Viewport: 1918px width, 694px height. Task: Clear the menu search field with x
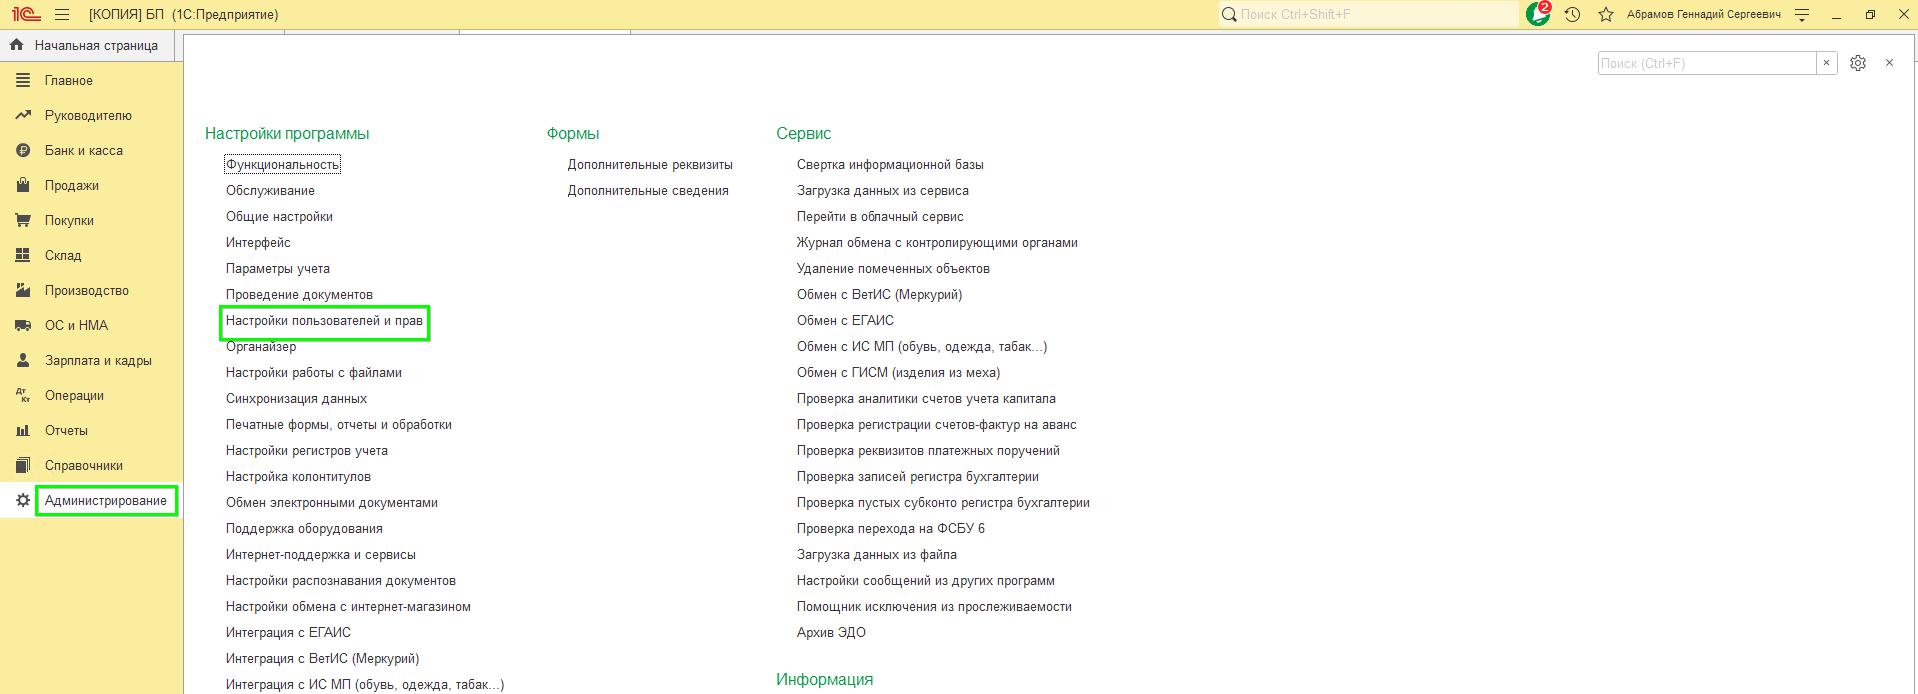coord(1826,63)
